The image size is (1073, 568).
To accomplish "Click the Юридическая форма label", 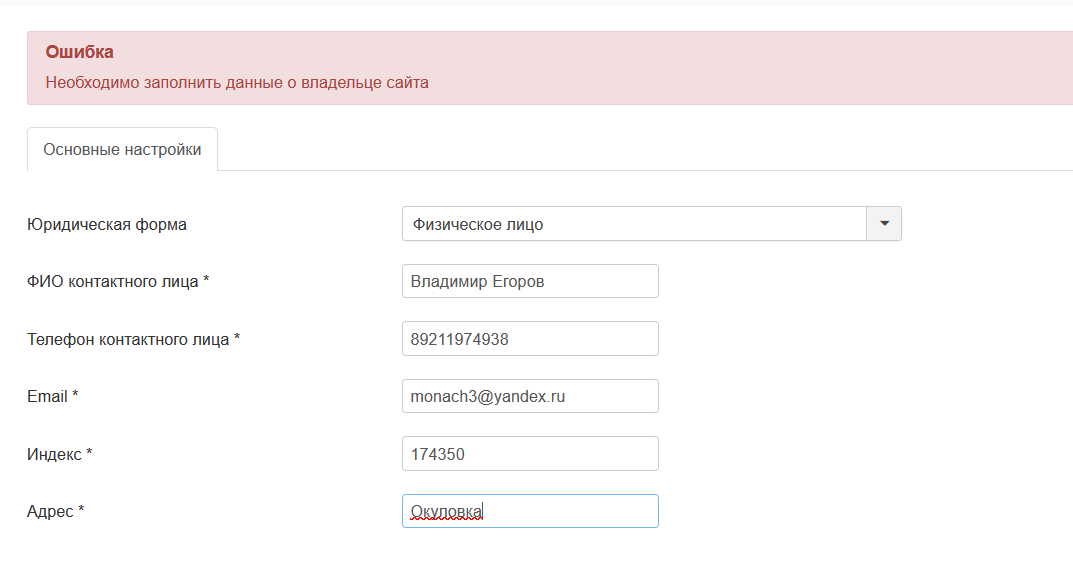I will tap(107, 224).
